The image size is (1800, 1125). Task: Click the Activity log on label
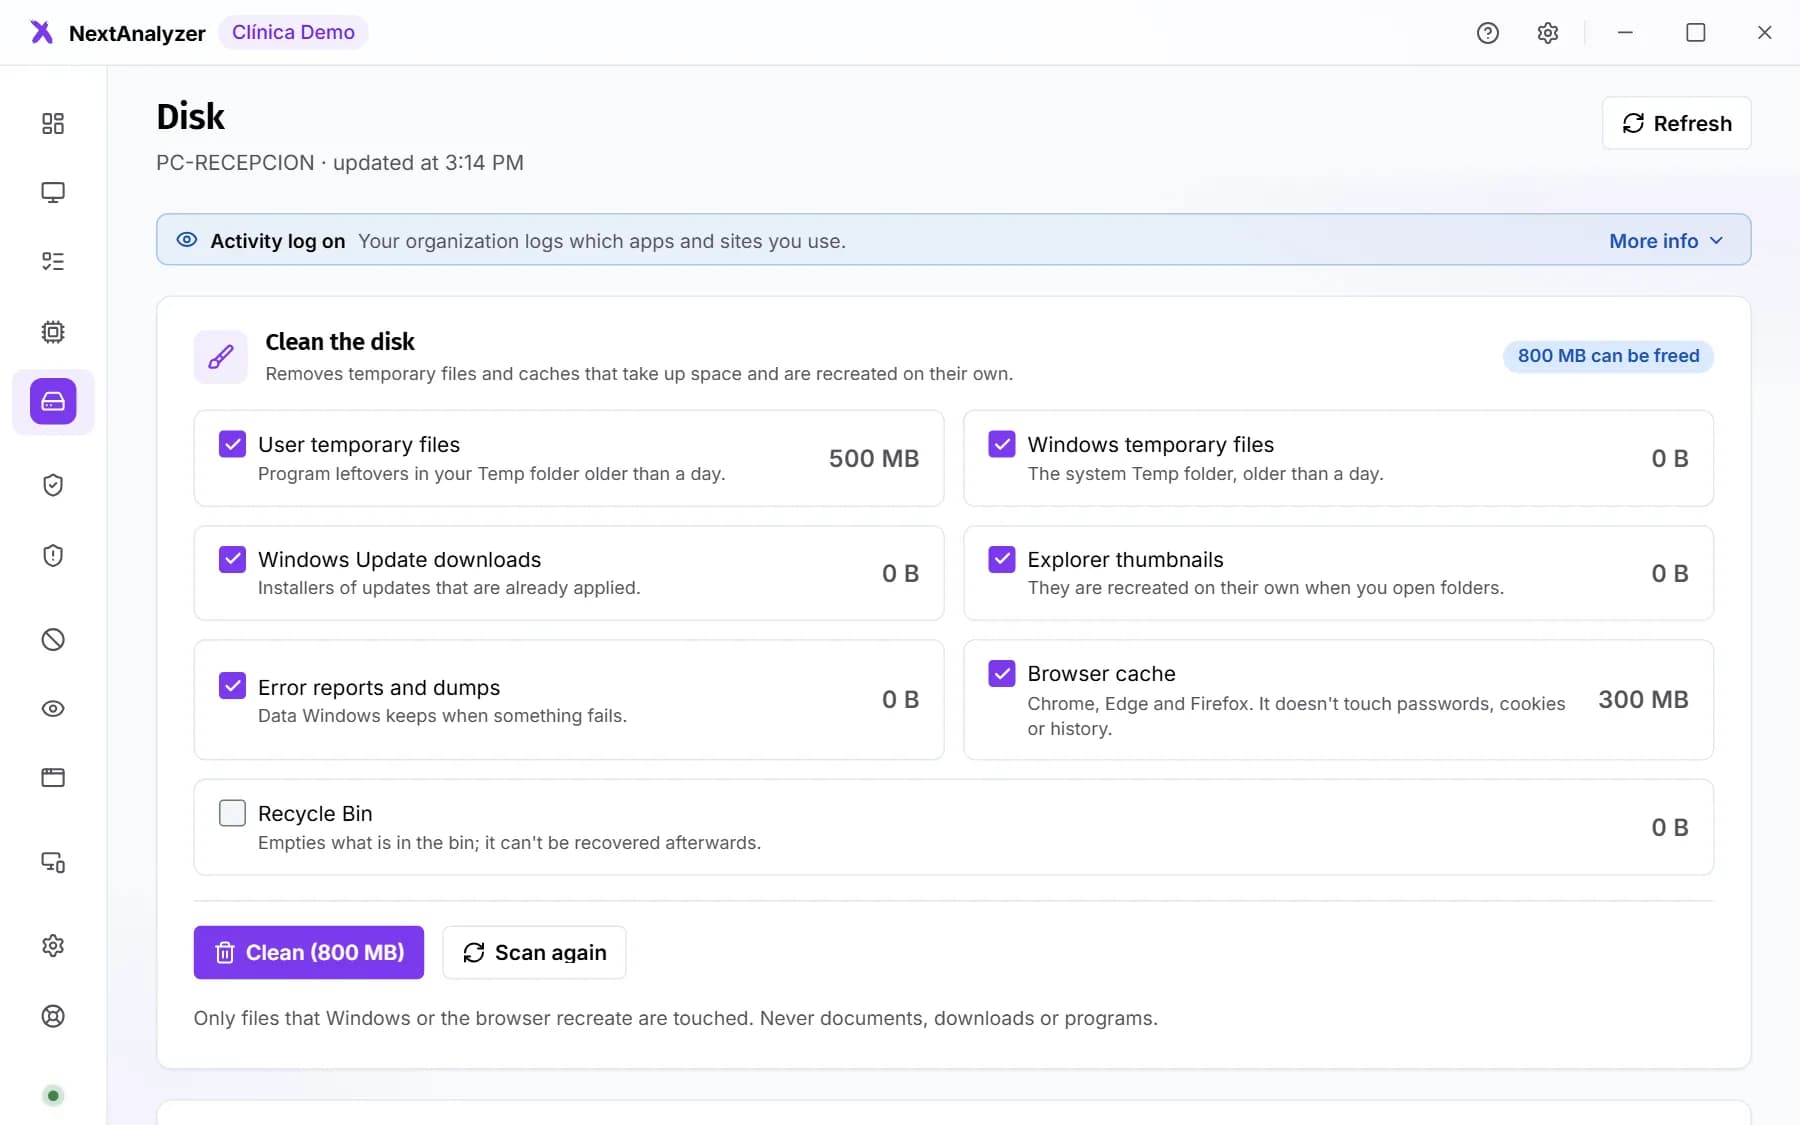(x=277, y=241)
